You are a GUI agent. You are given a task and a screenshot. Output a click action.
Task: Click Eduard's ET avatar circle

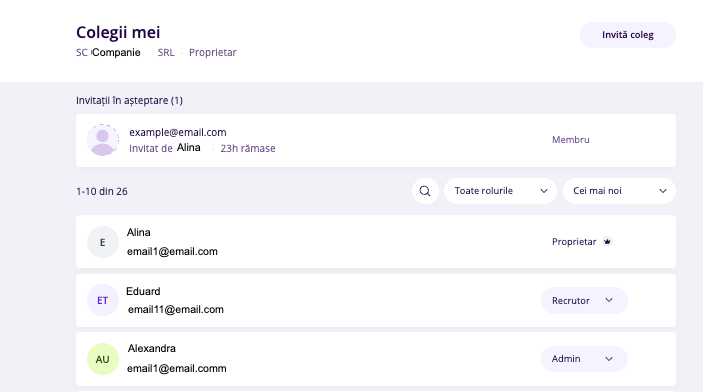coord(103,301)
